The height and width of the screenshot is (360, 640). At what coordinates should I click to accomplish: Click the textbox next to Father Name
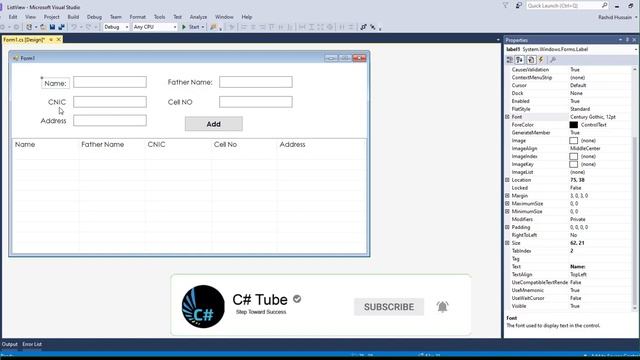[x=256, y=82]
